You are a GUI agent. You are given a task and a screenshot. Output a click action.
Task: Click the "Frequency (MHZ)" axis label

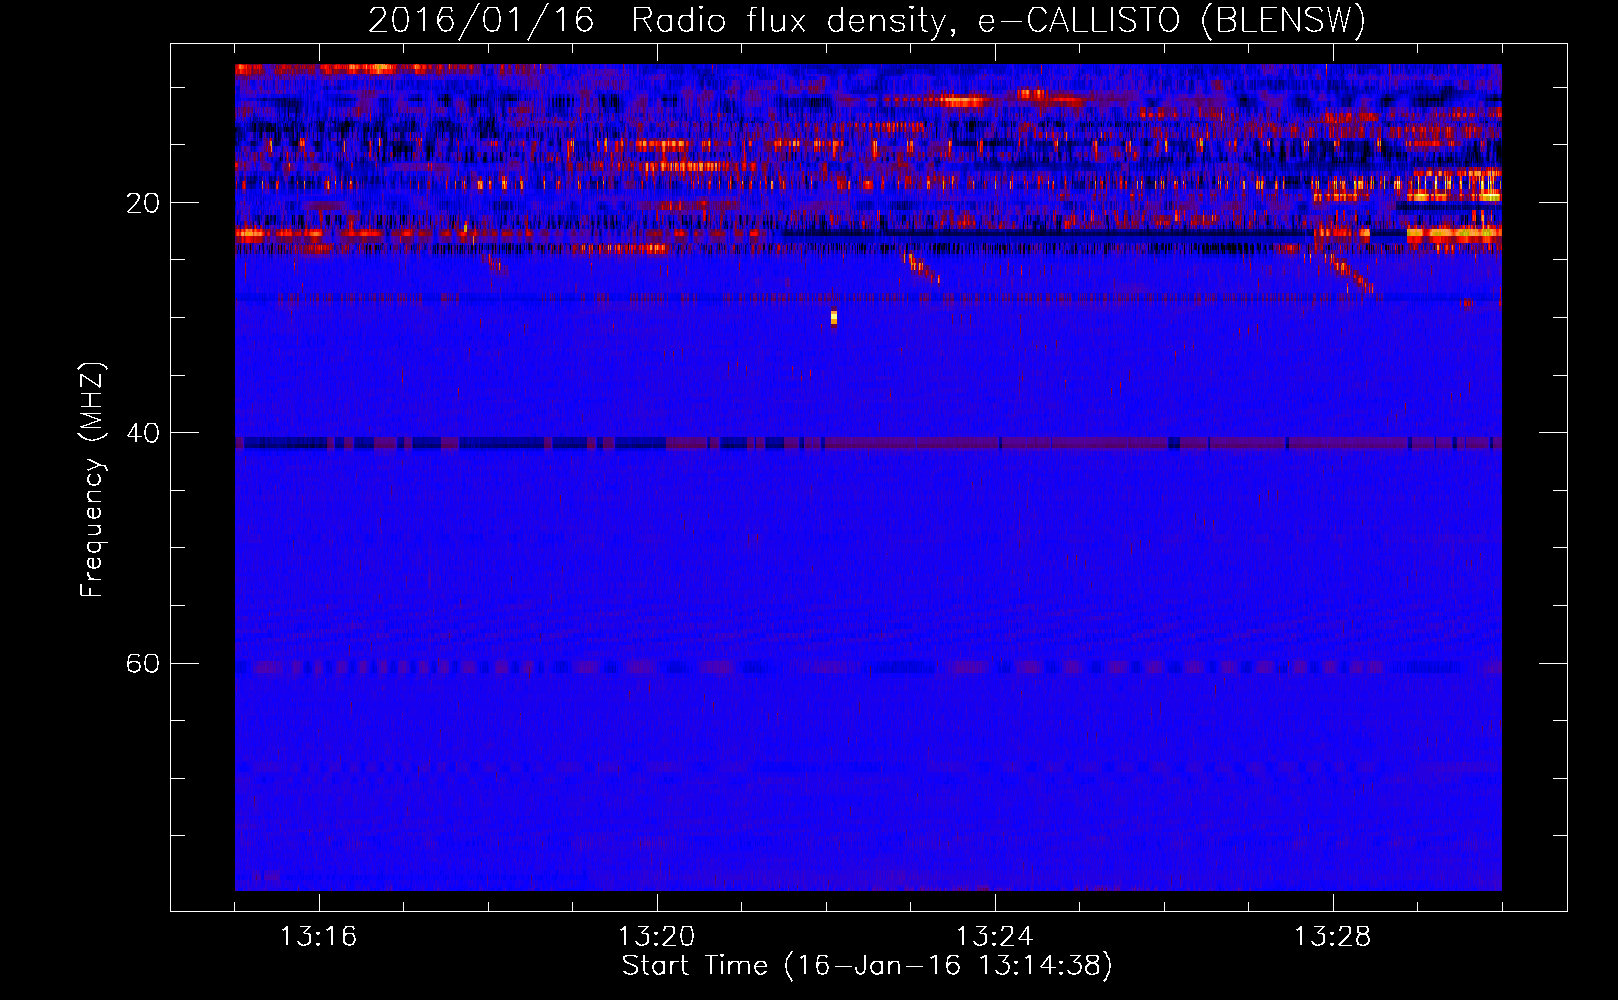(92, 480)
